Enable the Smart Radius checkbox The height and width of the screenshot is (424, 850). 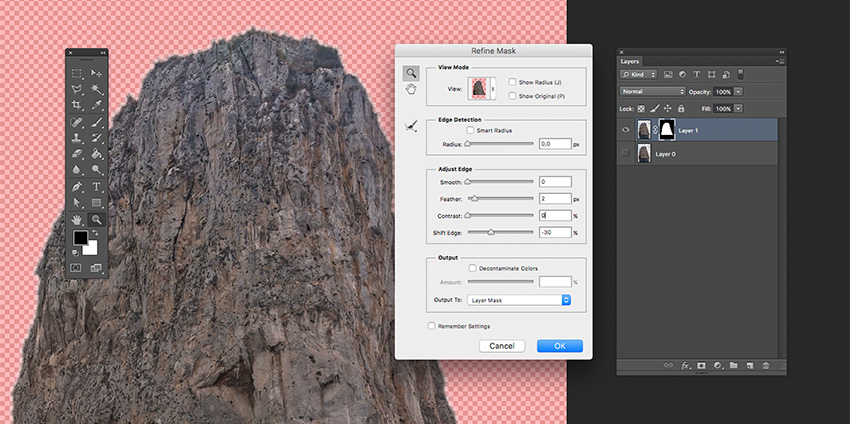click(x=471, y=130)
